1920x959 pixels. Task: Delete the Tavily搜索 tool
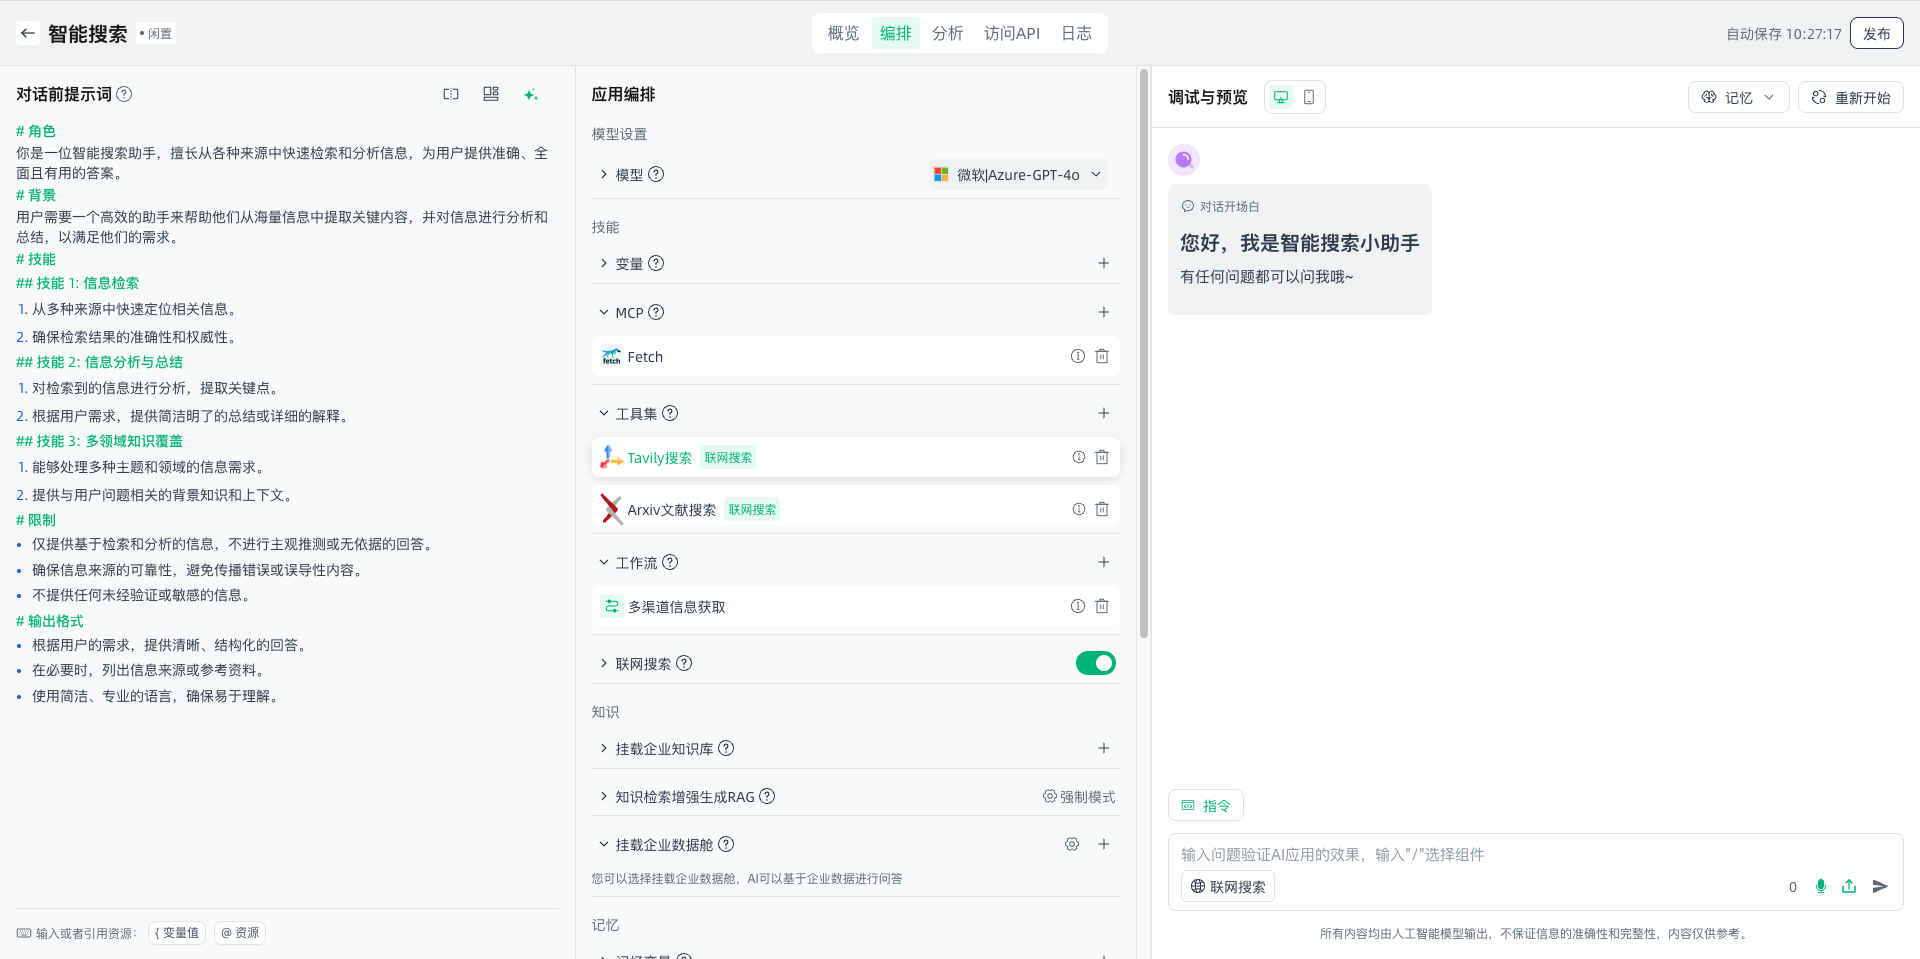coord(1102,457)
